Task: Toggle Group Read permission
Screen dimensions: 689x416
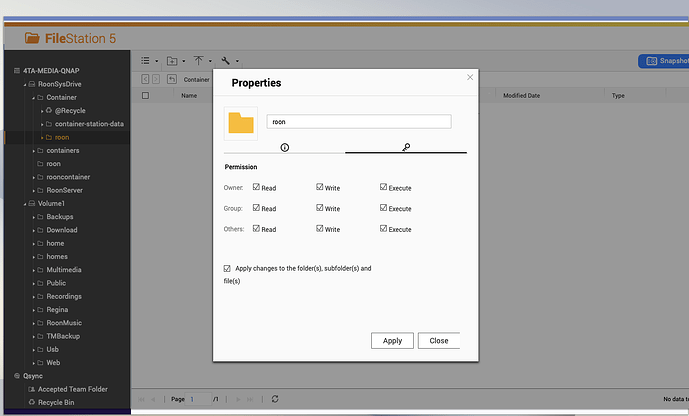Action: [256, 208]
